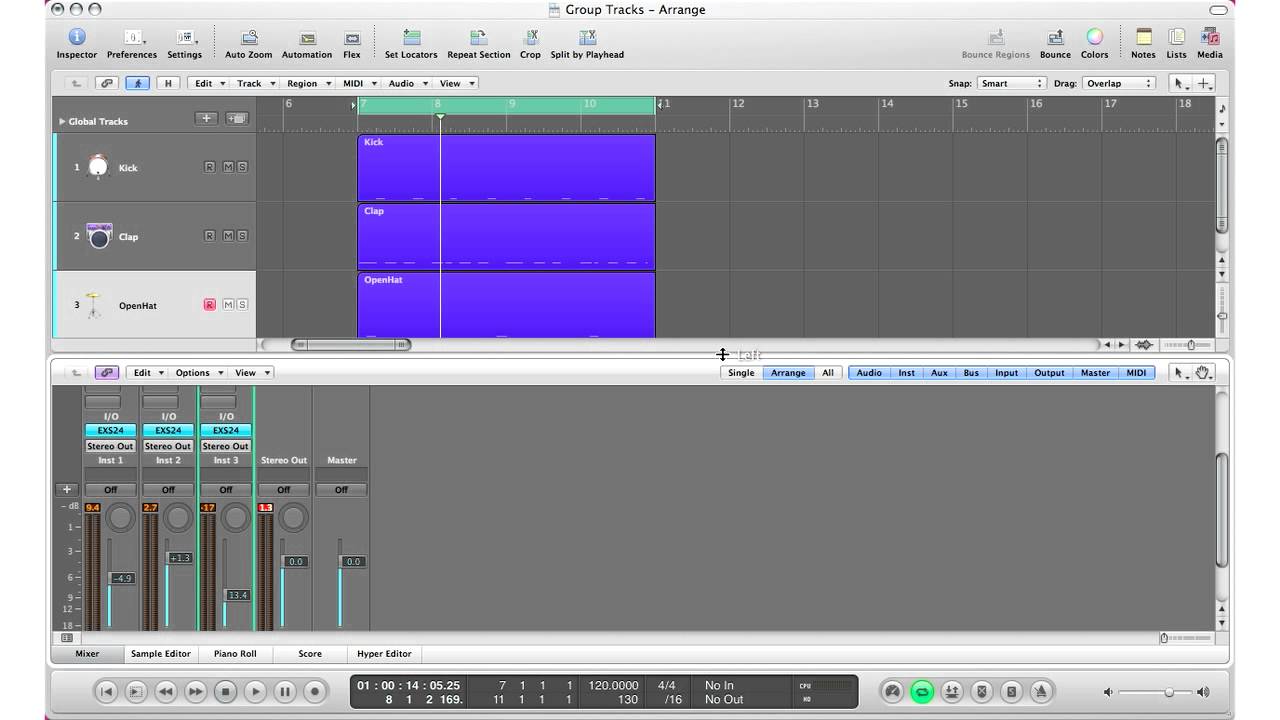Toggle the arrange Catch playhead button

[138, 83]
